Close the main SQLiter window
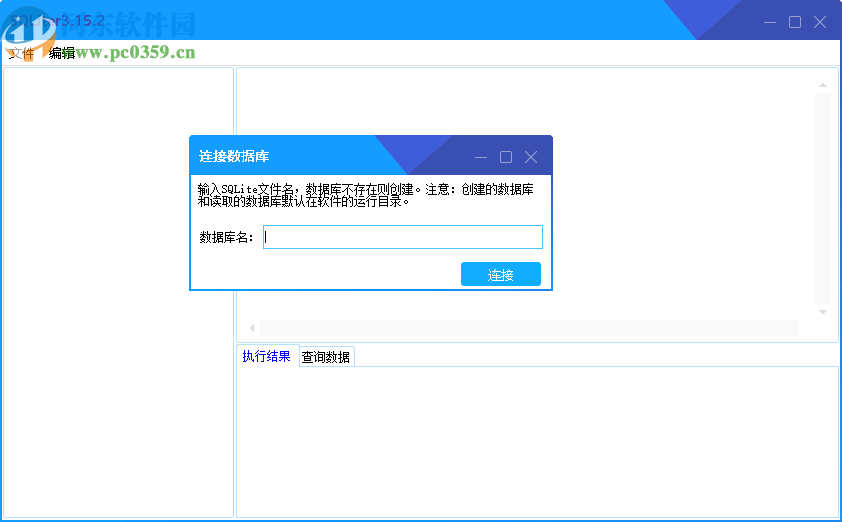 click(x=820, y=22)
